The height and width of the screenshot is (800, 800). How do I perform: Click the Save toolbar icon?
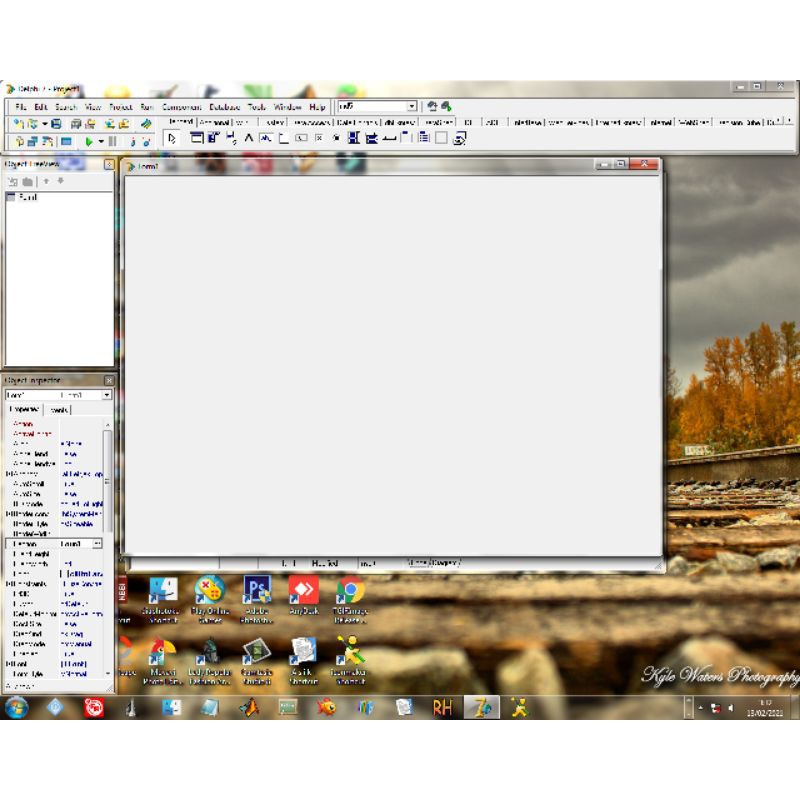pyautogui.click(x=56, y=123)
